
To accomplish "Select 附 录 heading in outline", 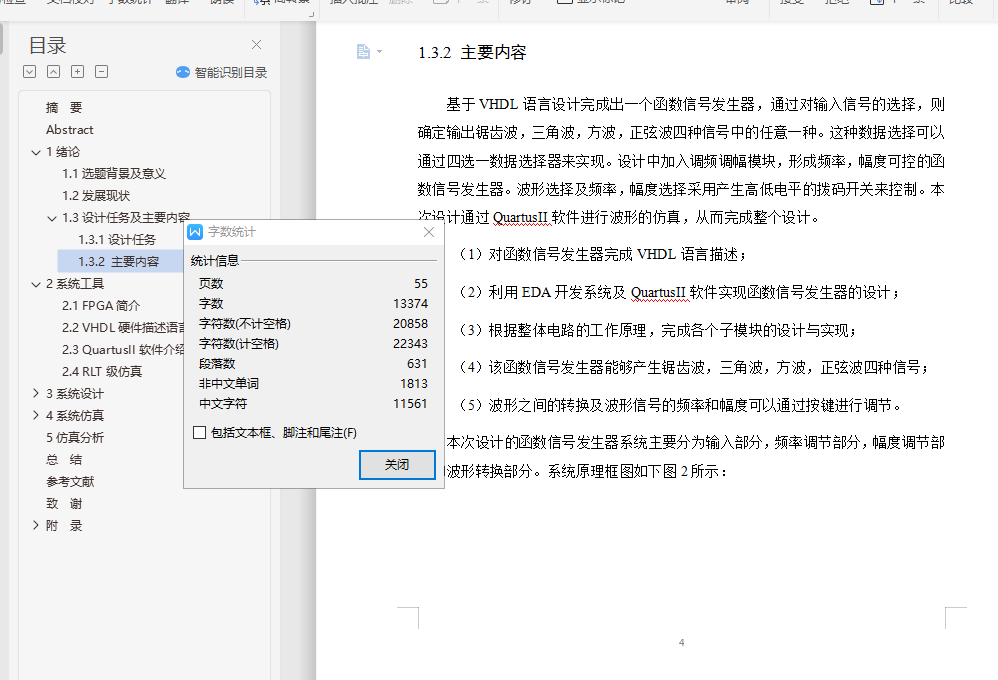I will 64,526.
